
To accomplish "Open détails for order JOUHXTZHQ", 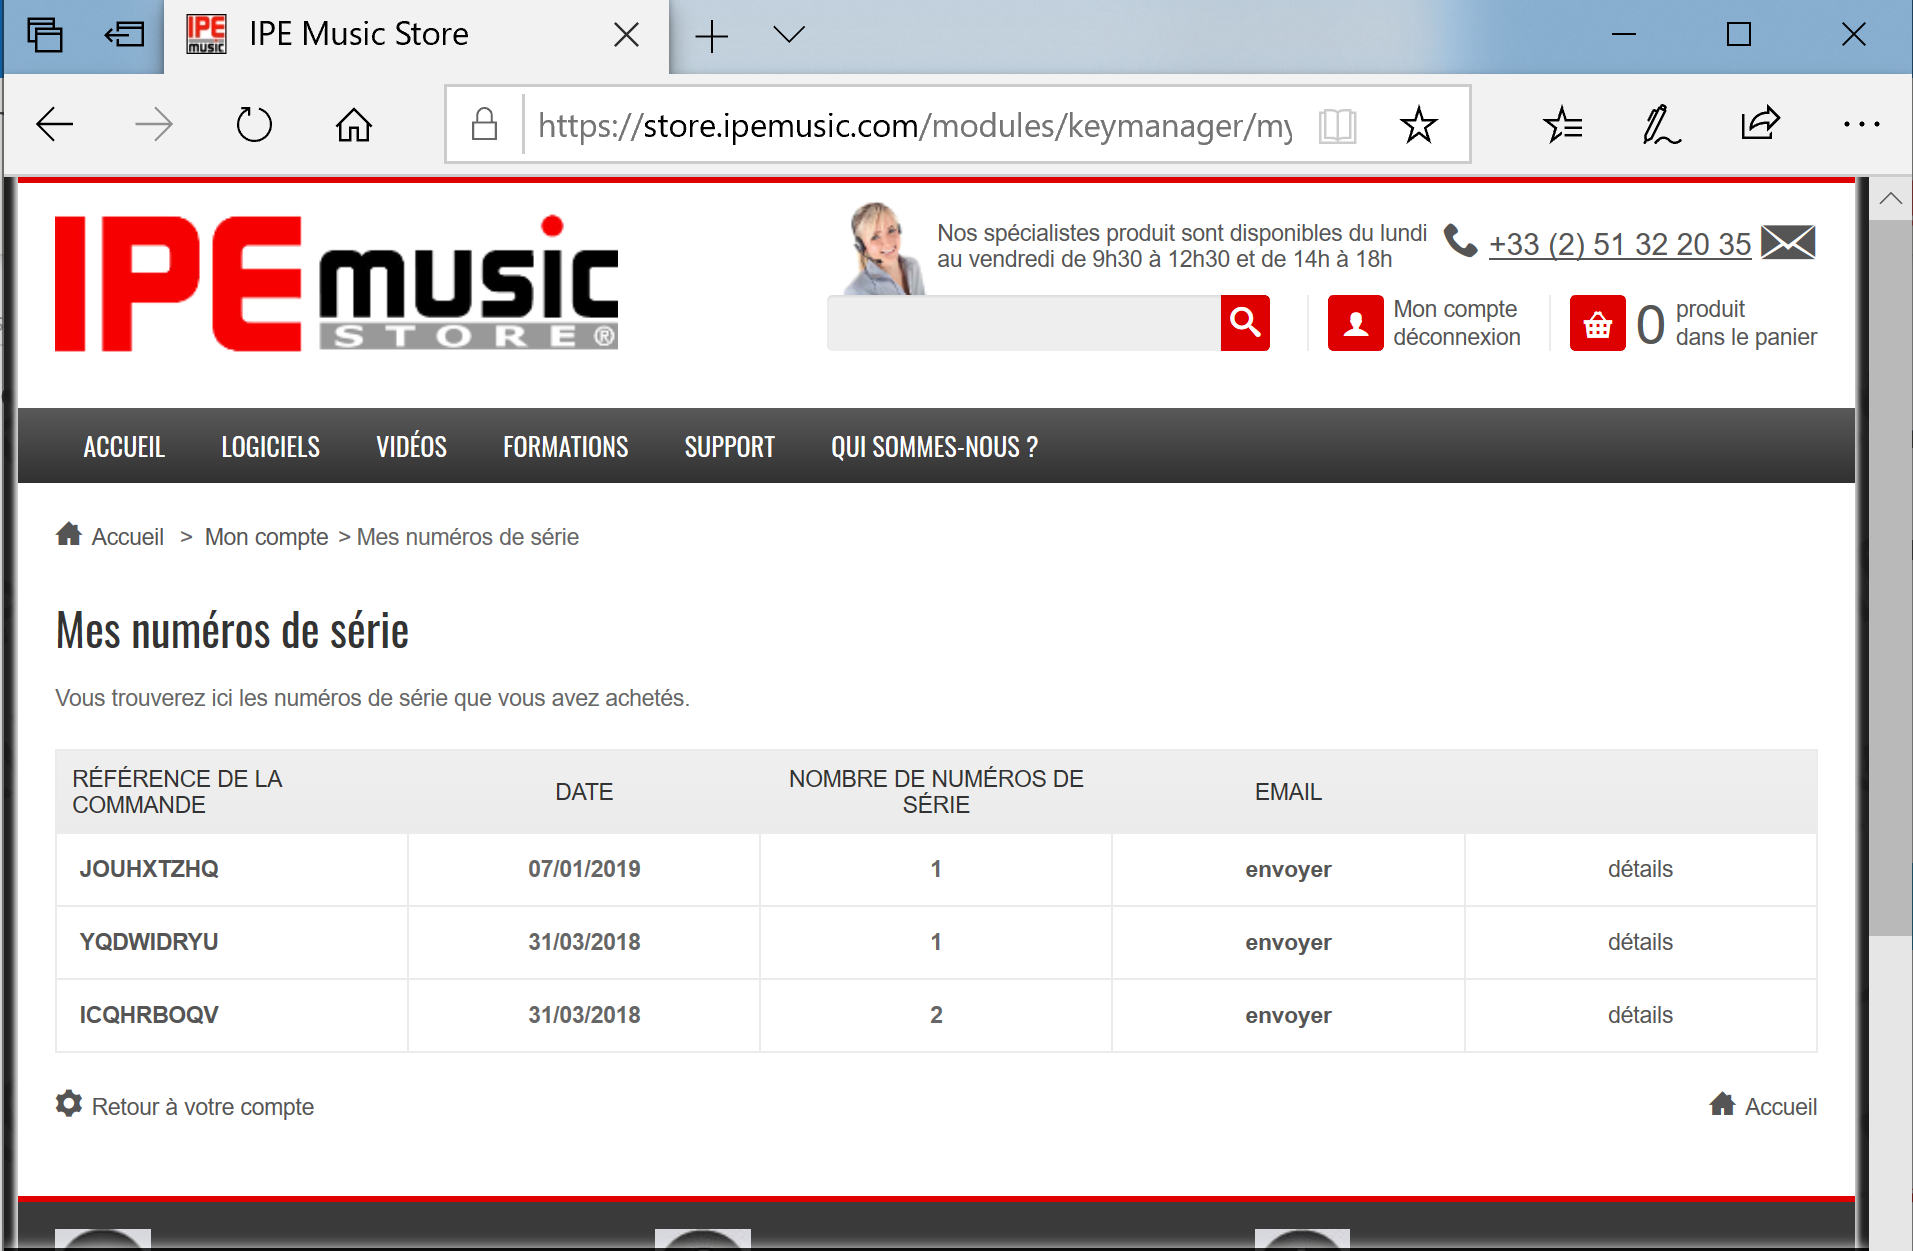I will (1639, 869).
